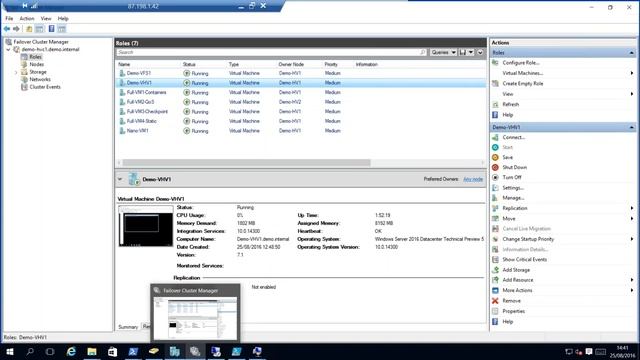The width and height of the screenshot is (640, 360).
Task: Collapse the Demo-VHV1 details header chevron
Action: pos(120,179)
